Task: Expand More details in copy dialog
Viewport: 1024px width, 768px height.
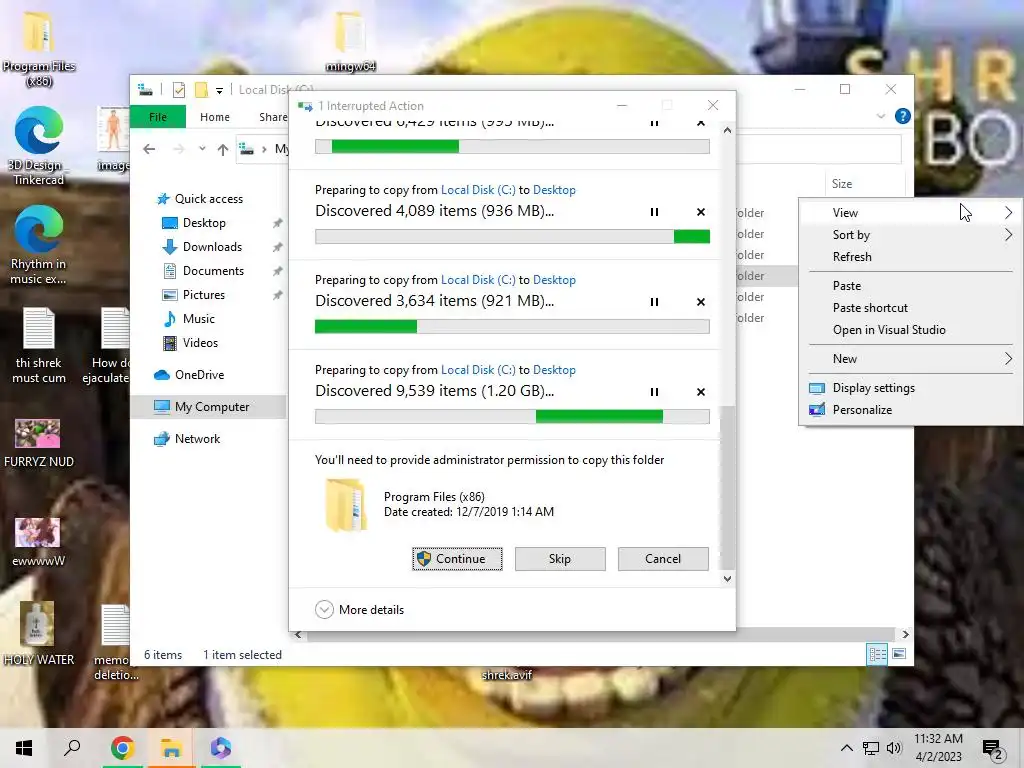Action: pyautogui.click(x=360, y=609)
